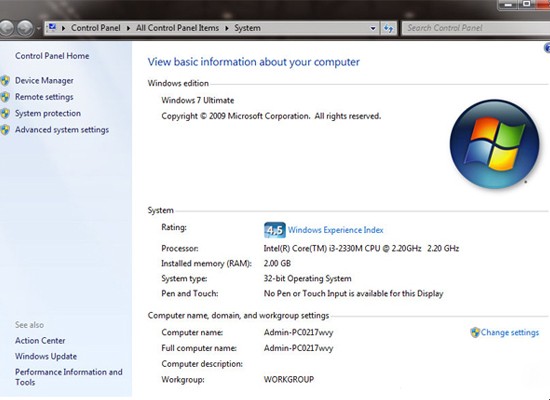Expand arrow after All Control Panel Items
This screenshot has width=550, height=400.
(227, 28)
